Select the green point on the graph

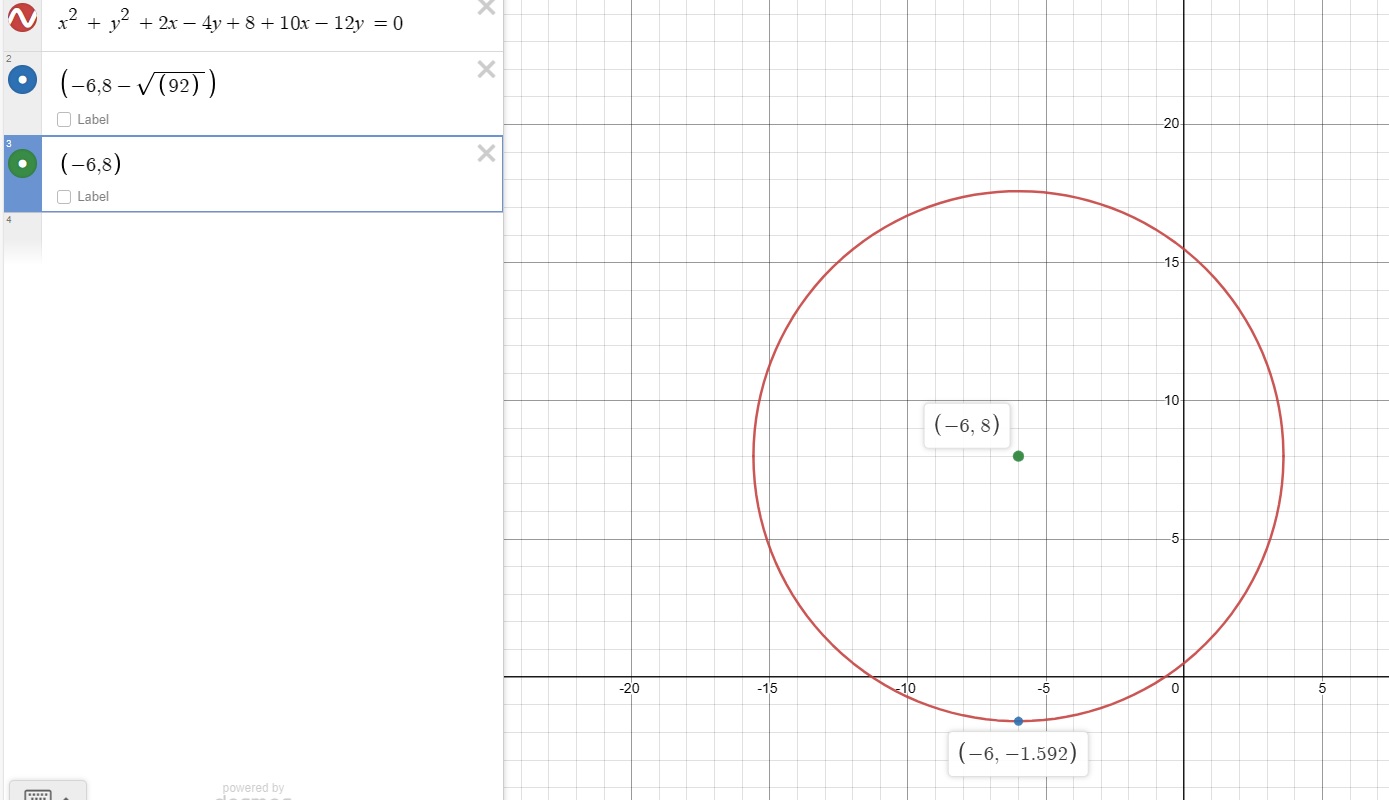[1018, 456]
